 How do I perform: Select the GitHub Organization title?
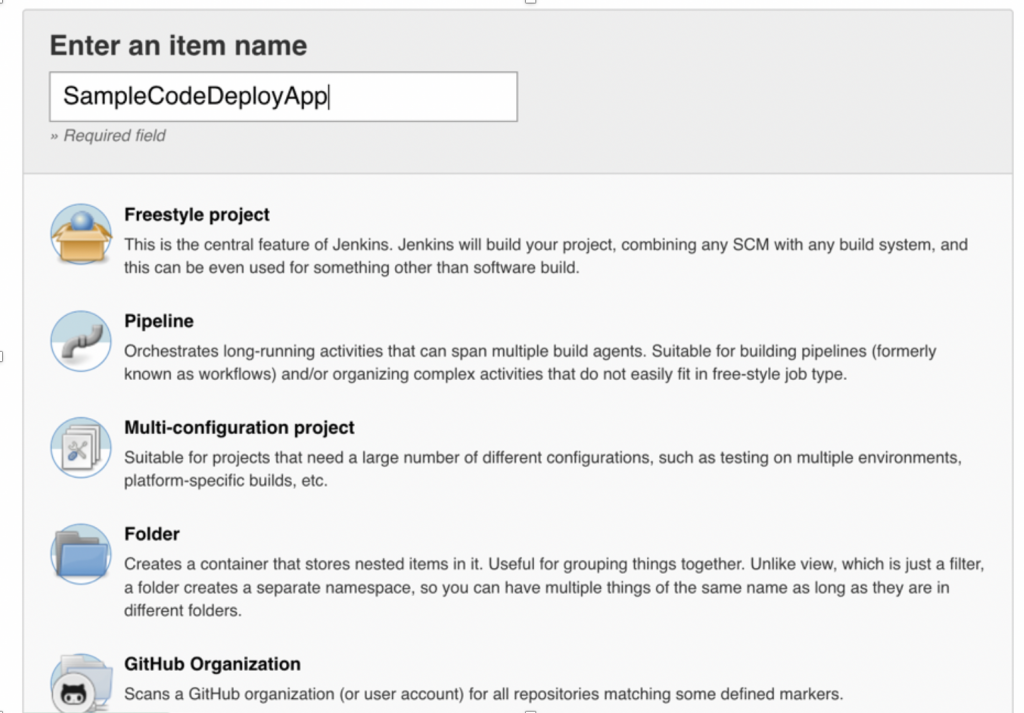pyautogui.click(x=212, y=664)
